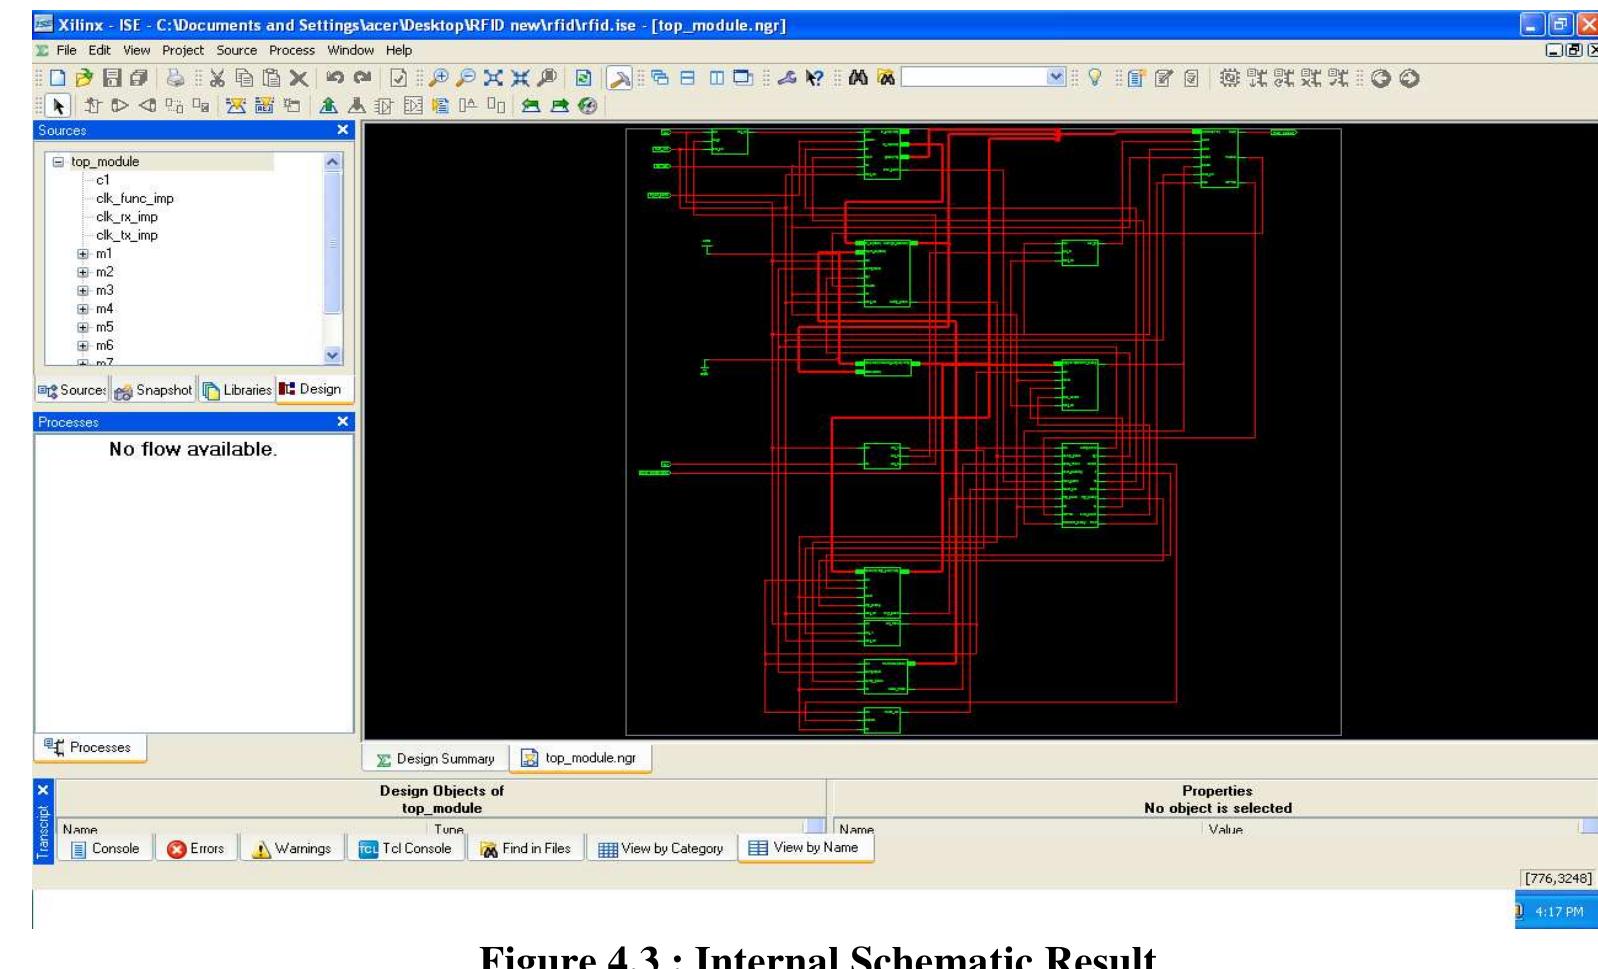The width and height of the screenshot is (1598, 969).
Task: Click the Zoom In magnifier icon
Action: point(438,78)
